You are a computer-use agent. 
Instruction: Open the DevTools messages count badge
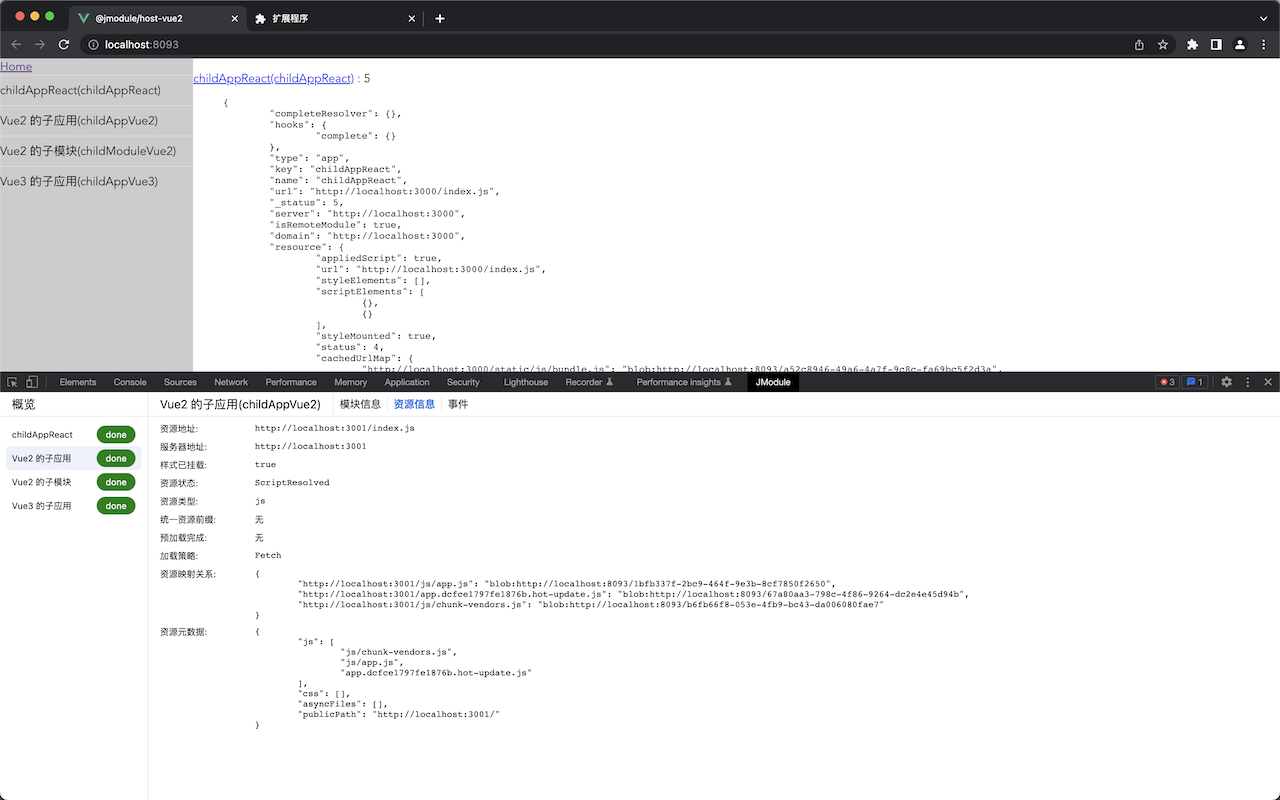1195,382
